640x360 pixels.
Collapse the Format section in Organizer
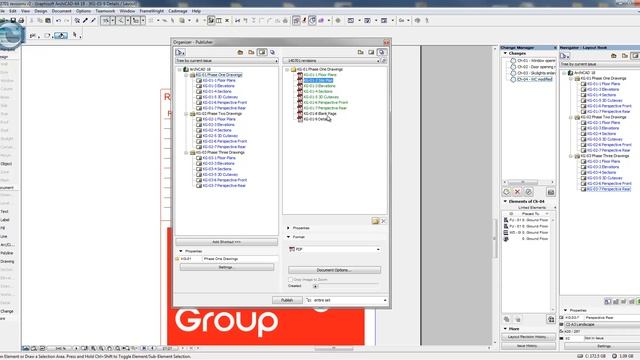288,237
